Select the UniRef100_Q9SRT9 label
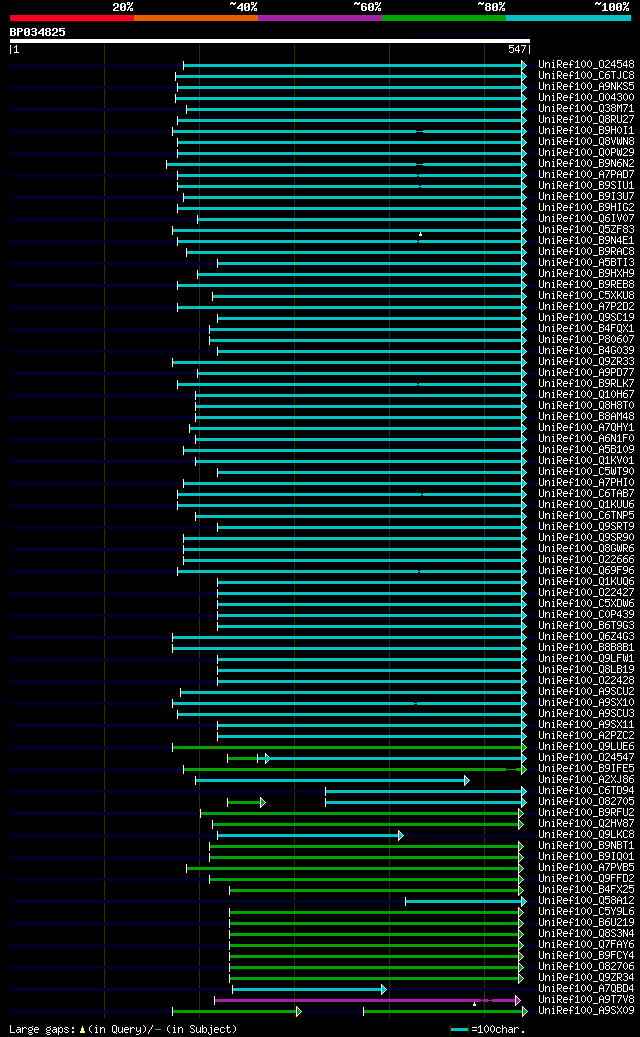Screen dimensions: 640x1037 (x=586, y=527)
